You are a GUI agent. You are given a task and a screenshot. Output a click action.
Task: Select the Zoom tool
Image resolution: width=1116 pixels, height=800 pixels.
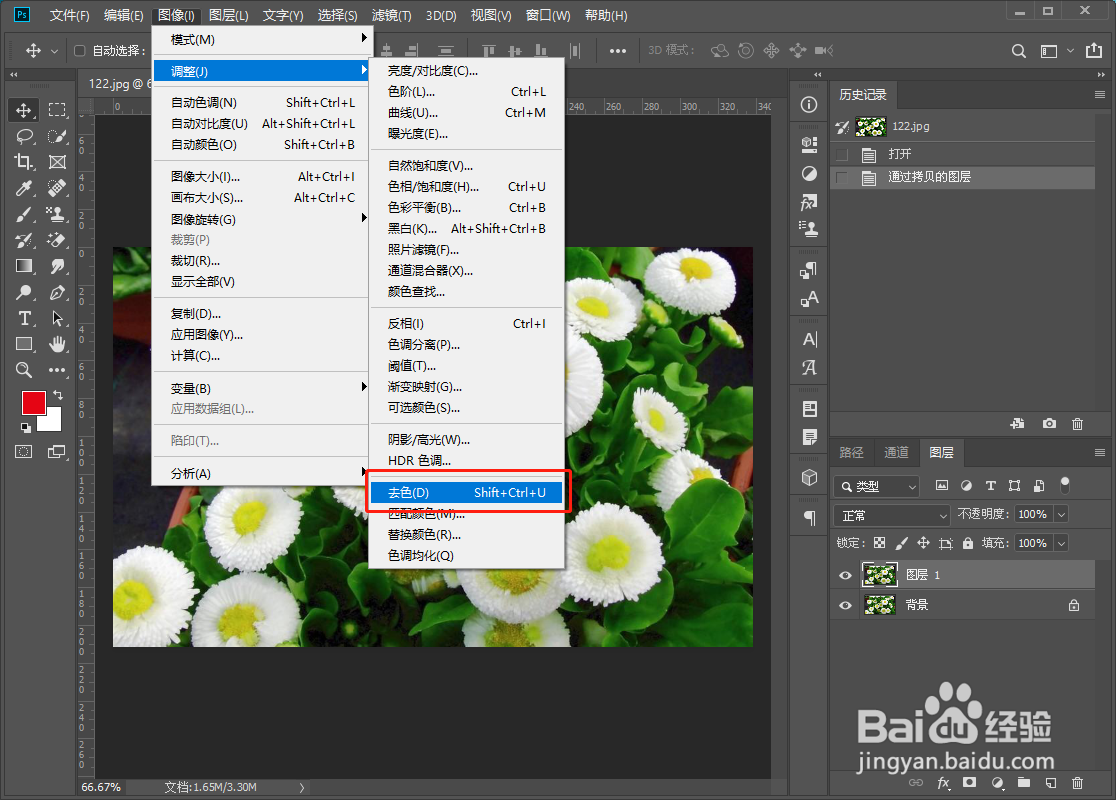[23, 370]
